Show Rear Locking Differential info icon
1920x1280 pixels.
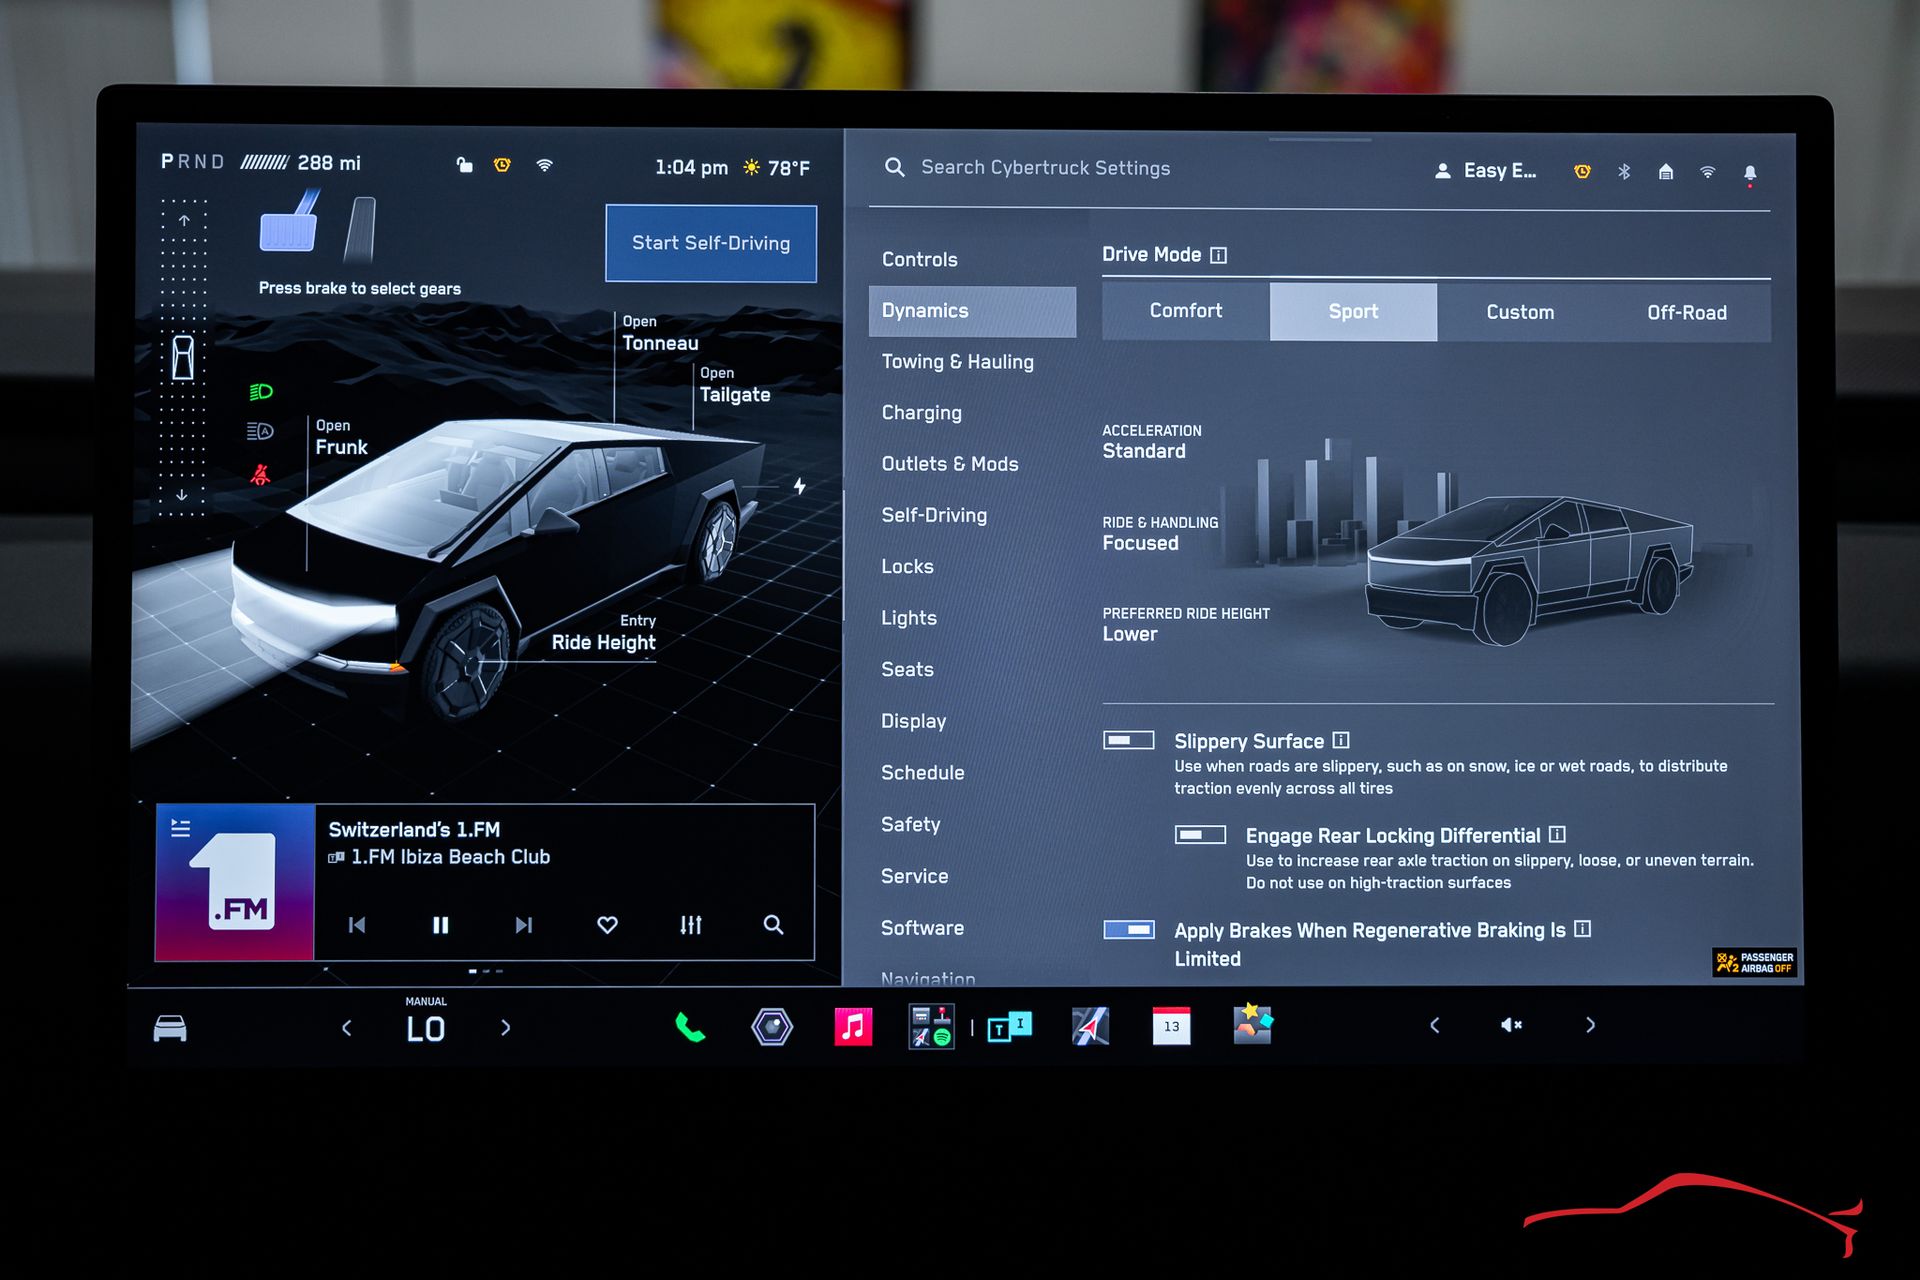(x=1557, y=834)
